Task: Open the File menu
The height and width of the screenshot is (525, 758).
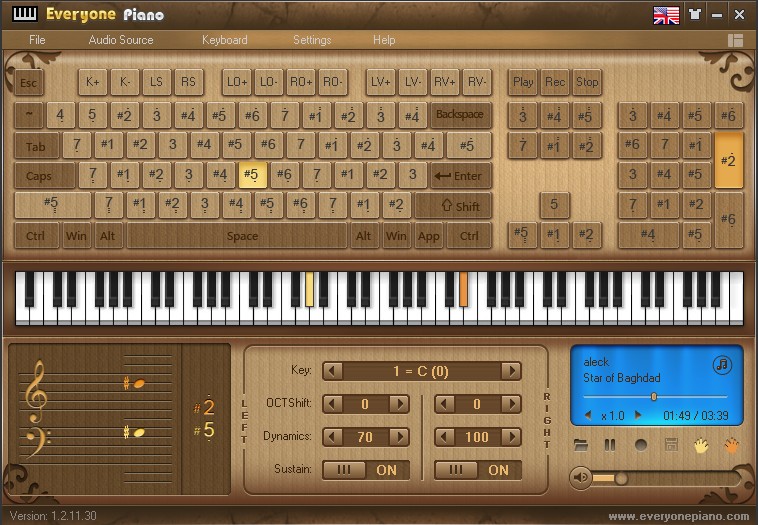Action: point(37,40)
